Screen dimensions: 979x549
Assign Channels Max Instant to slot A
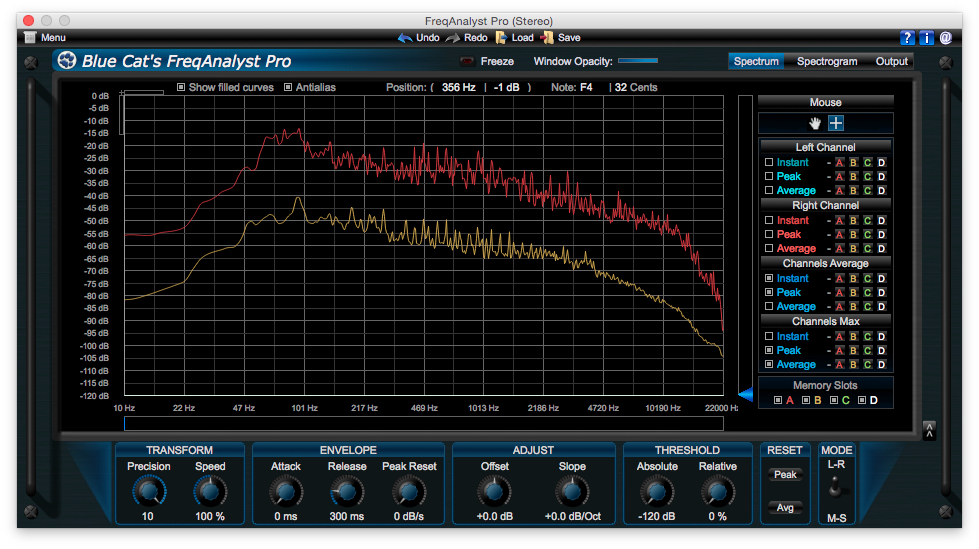tap(839, 337)
